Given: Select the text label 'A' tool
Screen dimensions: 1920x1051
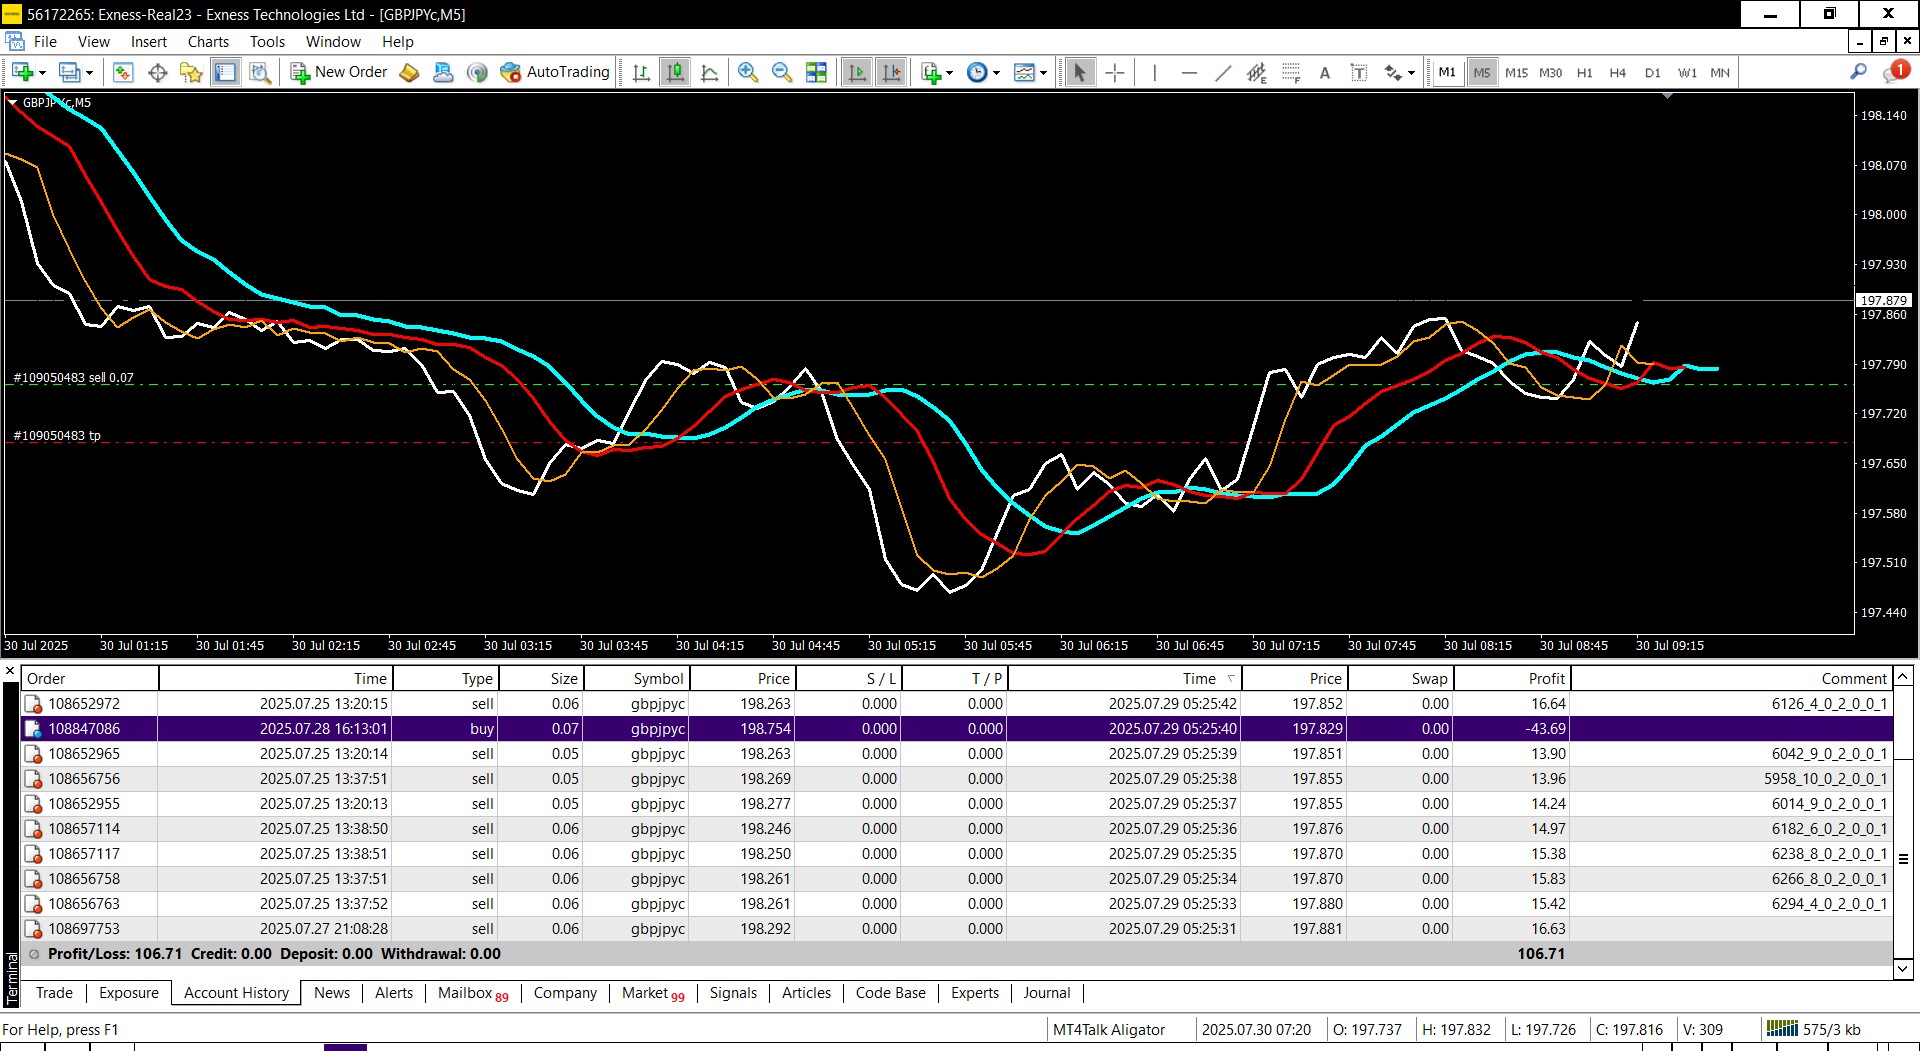Looking at the screenshot, I should click(x=1324, y=72).
